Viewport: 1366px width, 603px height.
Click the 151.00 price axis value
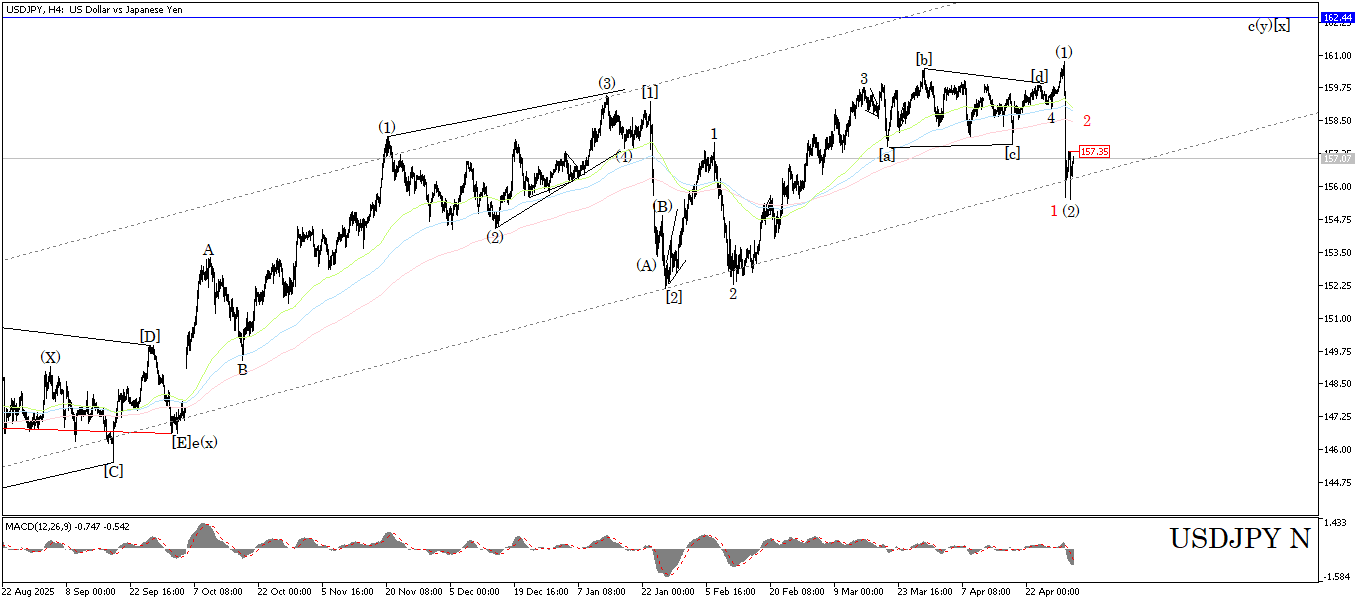point(1336,319)
